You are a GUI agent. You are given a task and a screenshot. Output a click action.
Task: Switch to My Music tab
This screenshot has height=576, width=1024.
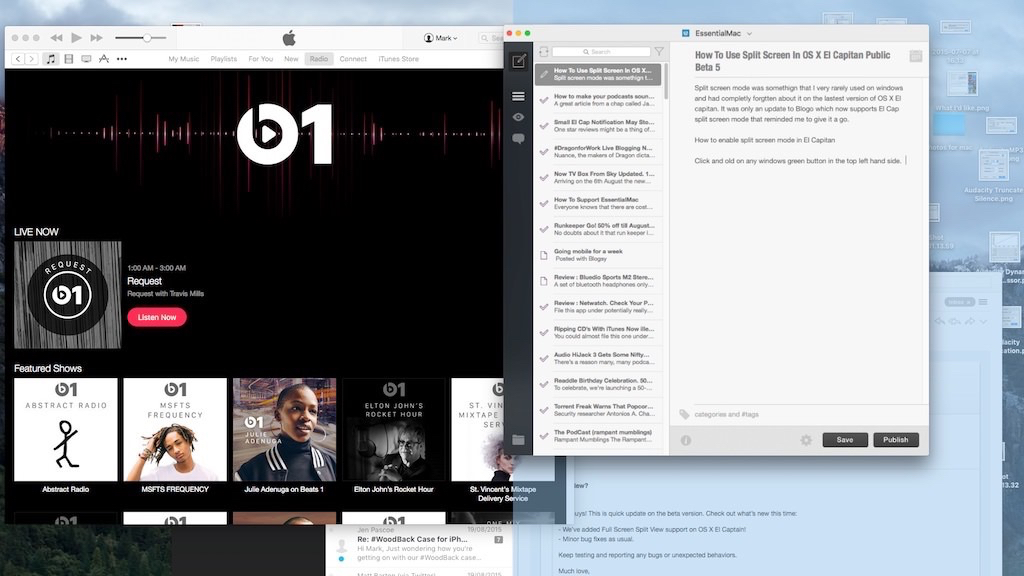tap(184, 59)
